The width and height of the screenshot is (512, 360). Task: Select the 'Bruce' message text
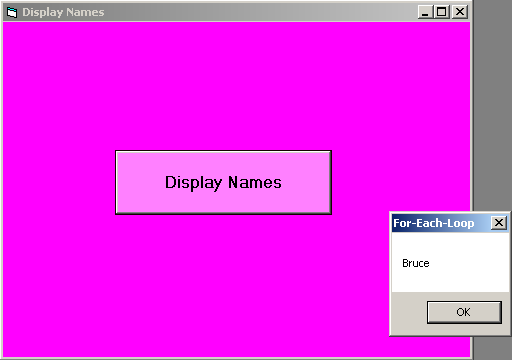coord(416,263)
